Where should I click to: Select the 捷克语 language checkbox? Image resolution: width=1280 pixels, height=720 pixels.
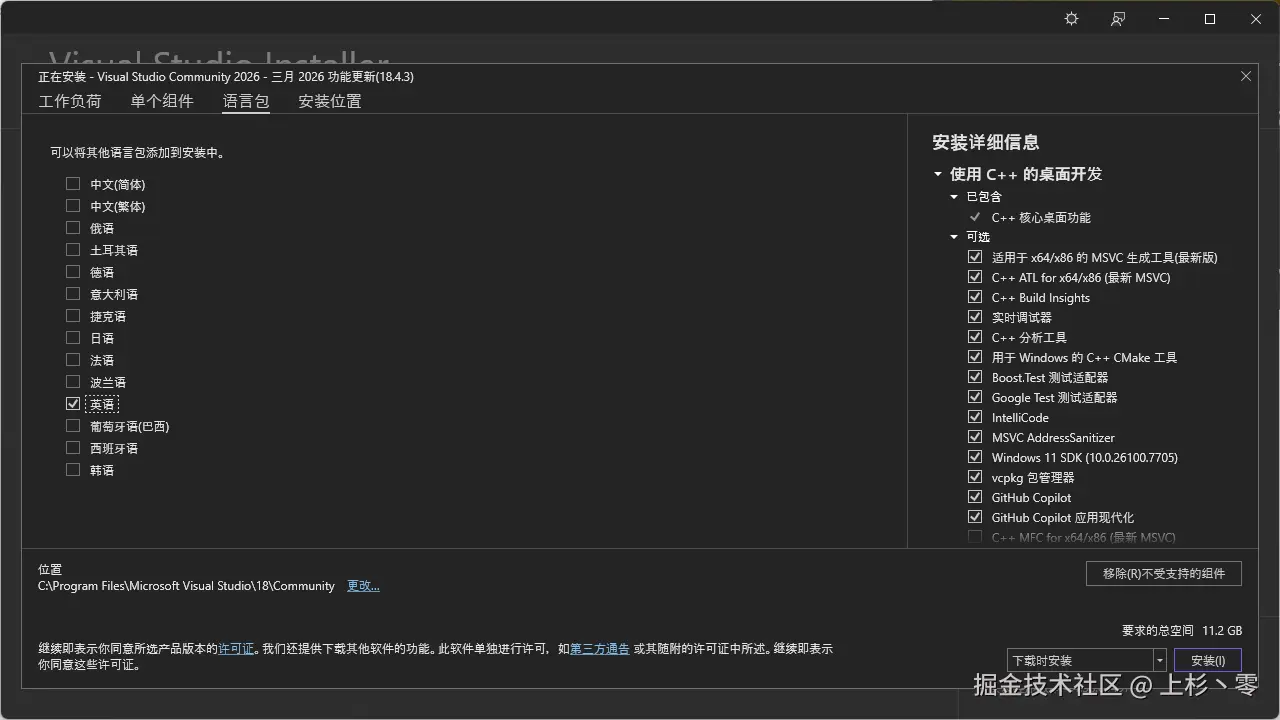[73, 316]
